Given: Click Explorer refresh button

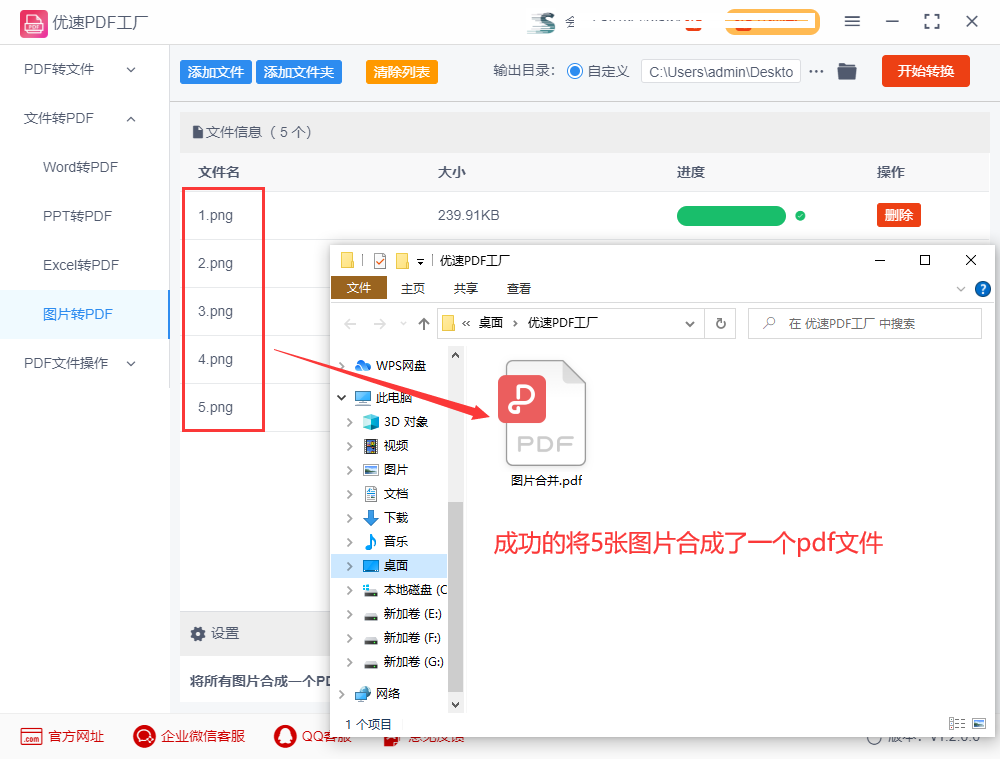Looking at the screenshot, I should (721, 324).
